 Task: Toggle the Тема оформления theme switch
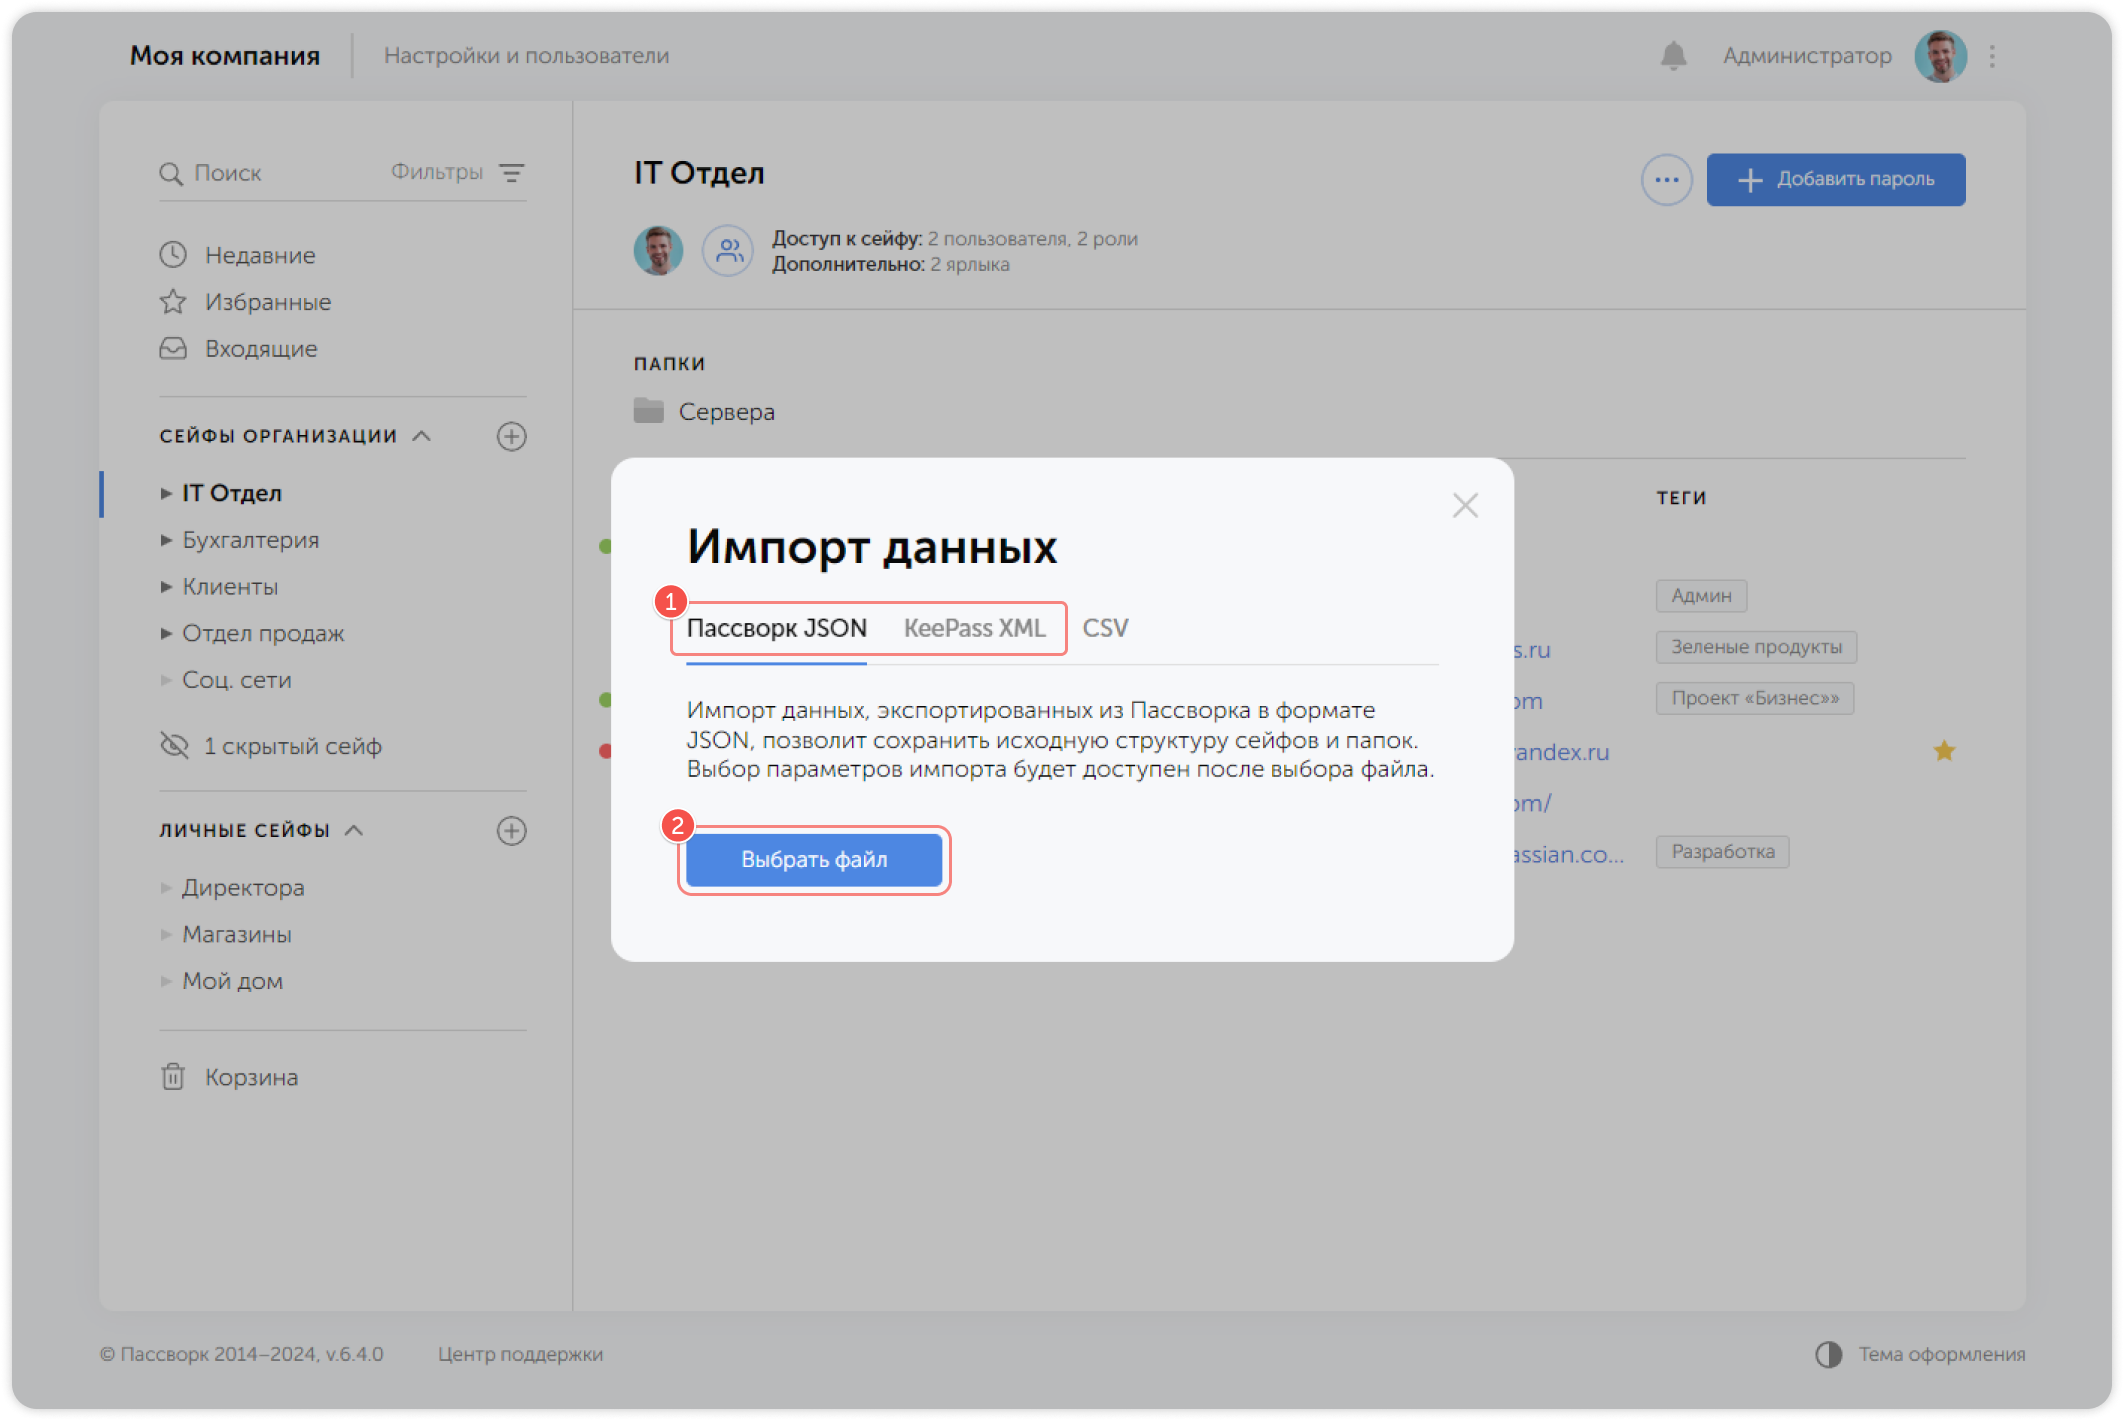pyautogui.click(x=1830, y=1355)
